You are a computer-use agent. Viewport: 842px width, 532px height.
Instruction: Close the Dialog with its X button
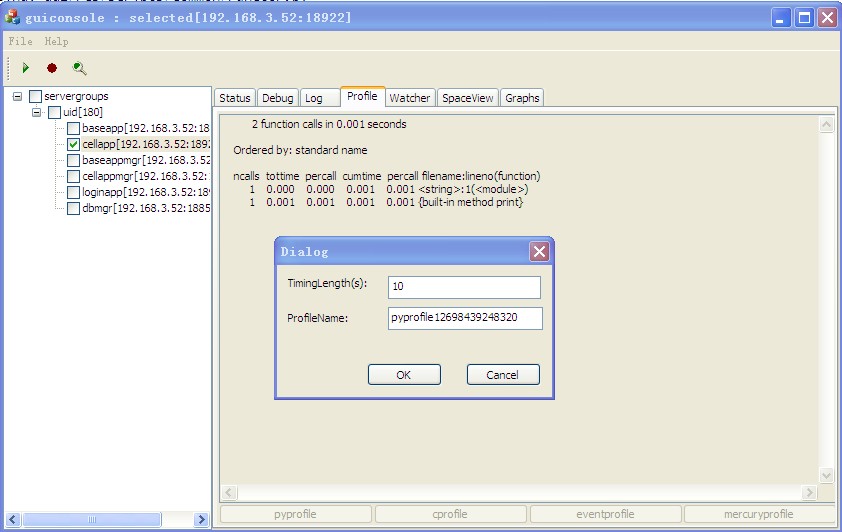(538, 252)
